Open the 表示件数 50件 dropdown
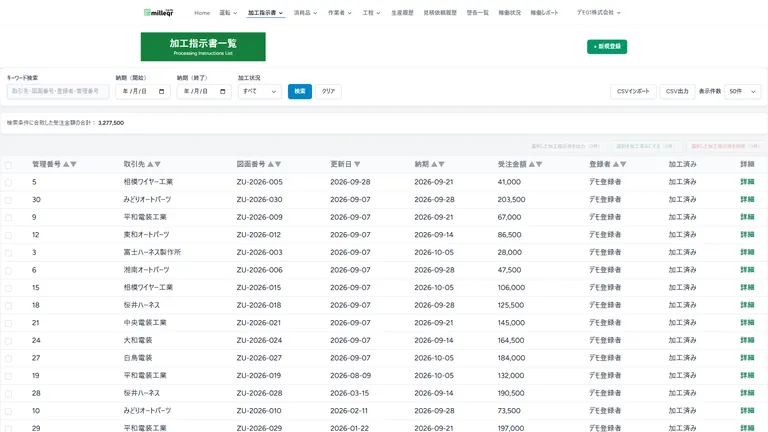This screenshot has width=768, height=432. click(742, 92)
